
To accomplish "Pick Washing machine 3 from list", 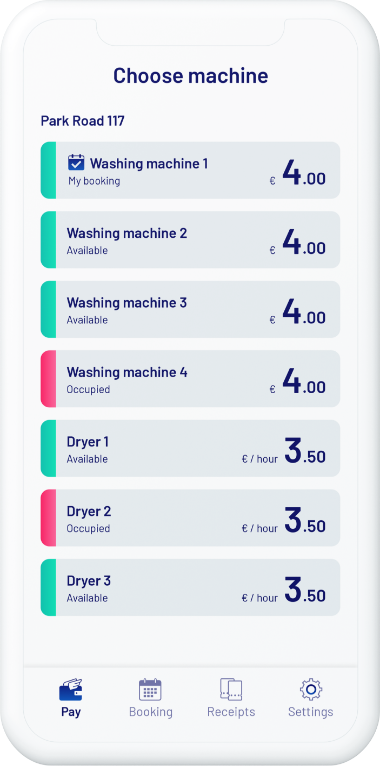I will coord(190,309).
